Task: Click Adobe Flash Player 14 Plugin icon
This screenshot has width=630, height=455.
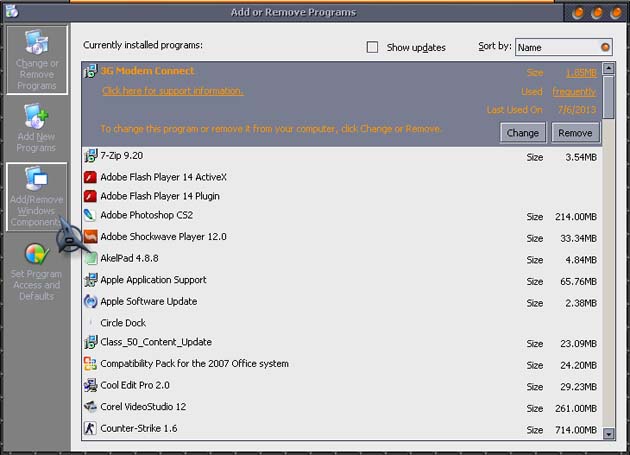Action: coord(90,196)
